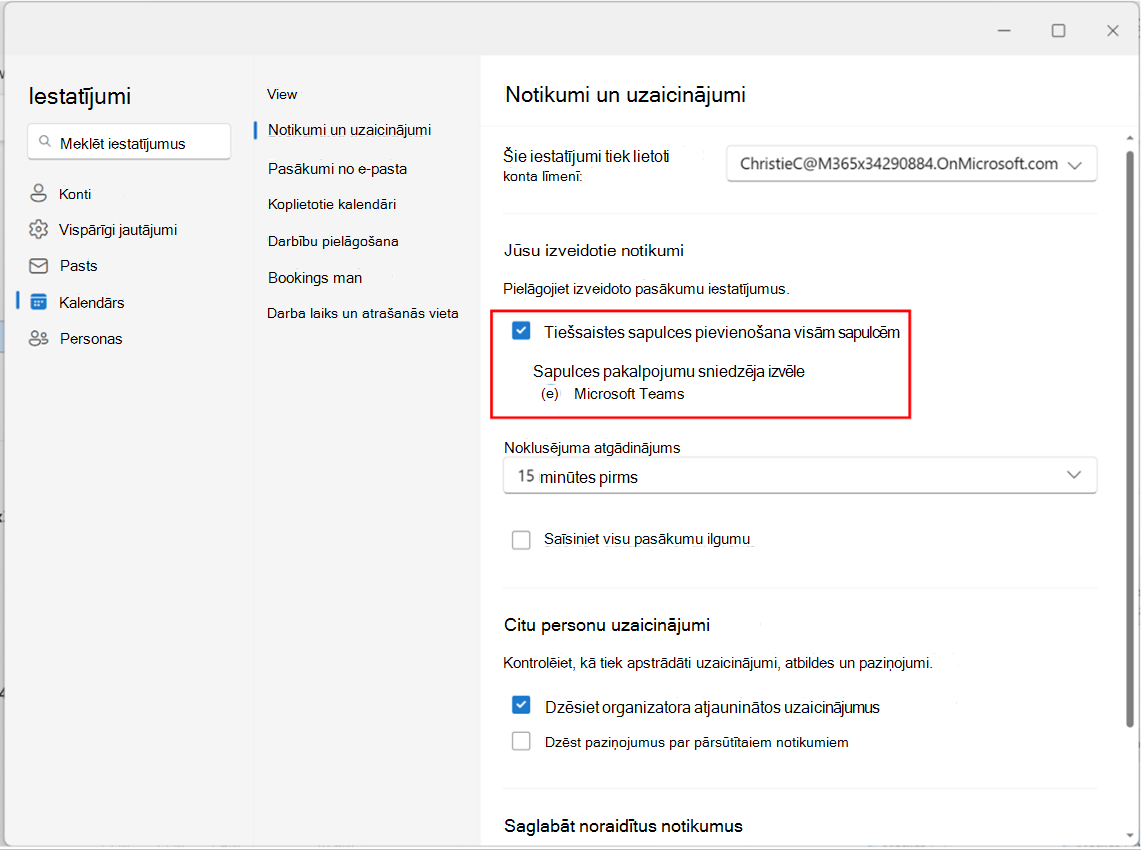Go to Vispārīgi jautājumi category
This screenshot has height=850, width=1141.
[x=118, y=230]
